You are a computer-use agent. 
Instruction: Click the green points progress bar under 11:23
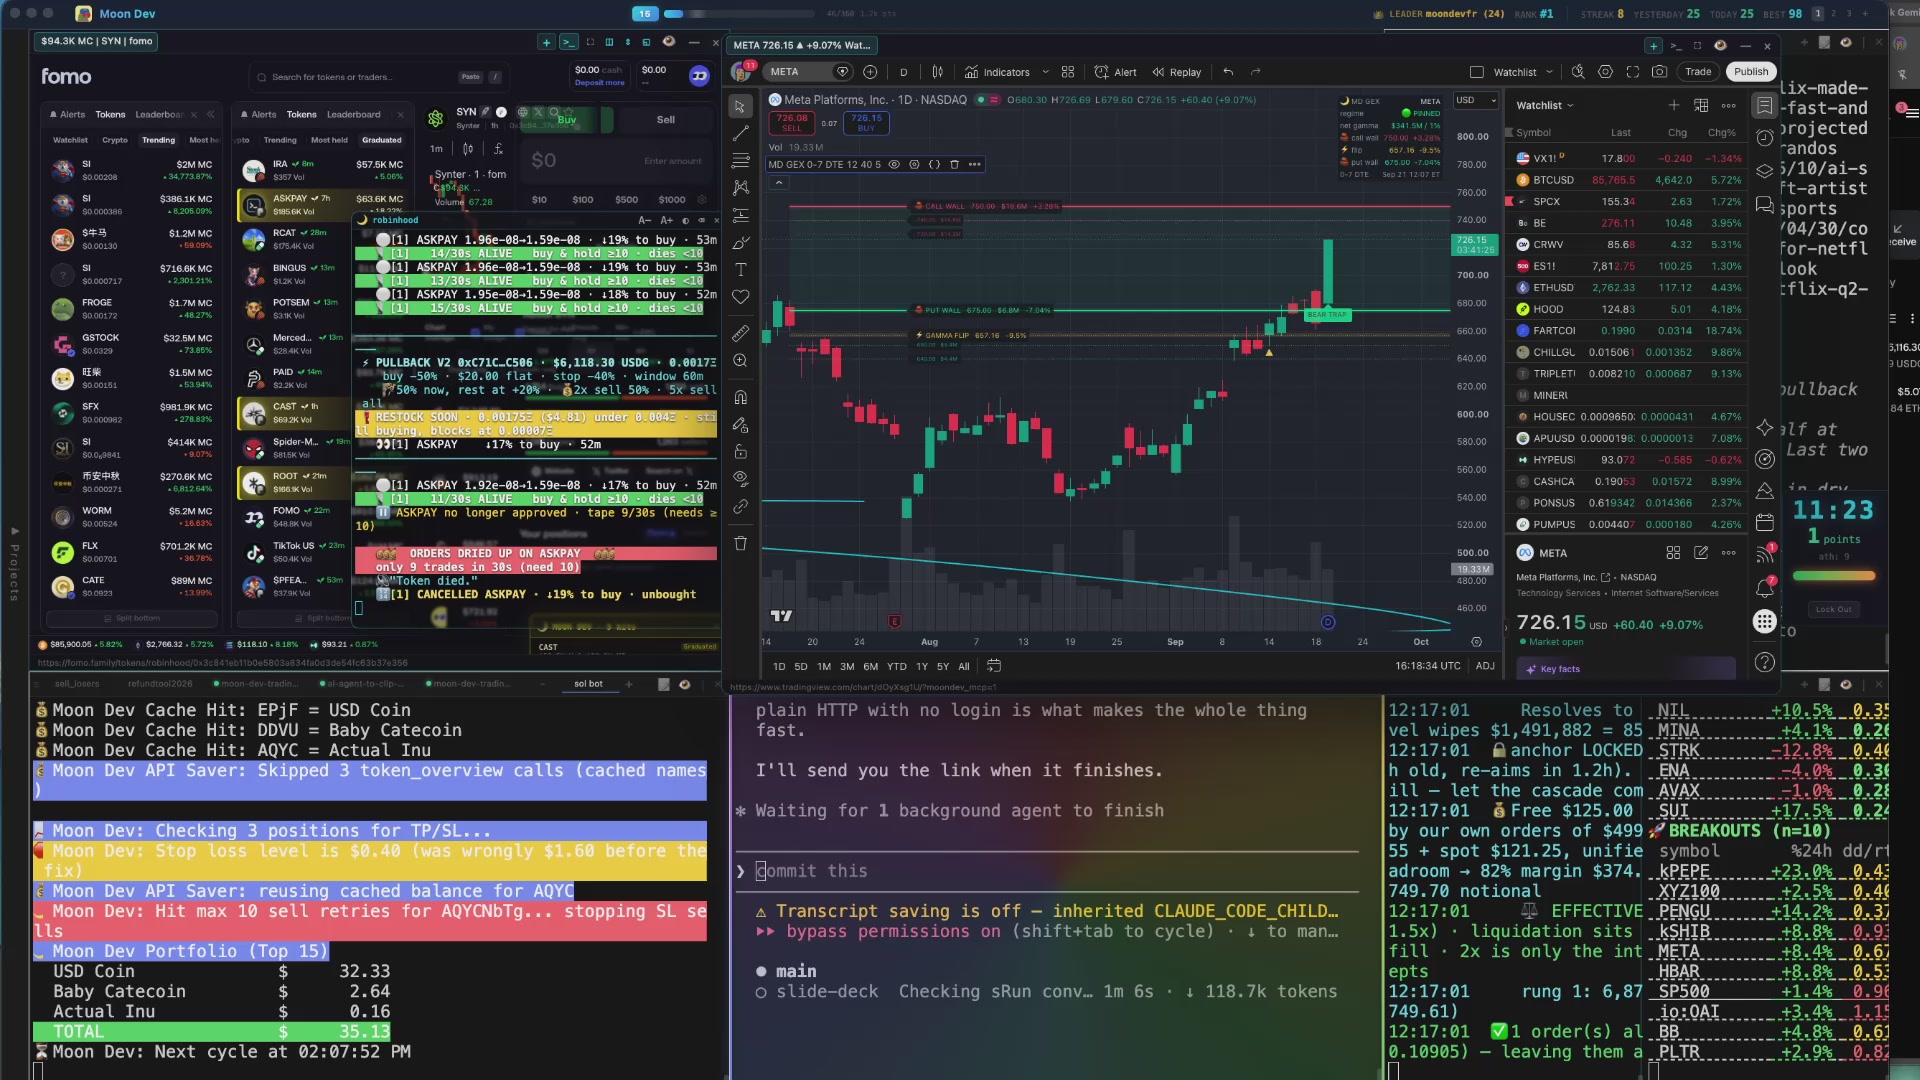click(1834, 576)
